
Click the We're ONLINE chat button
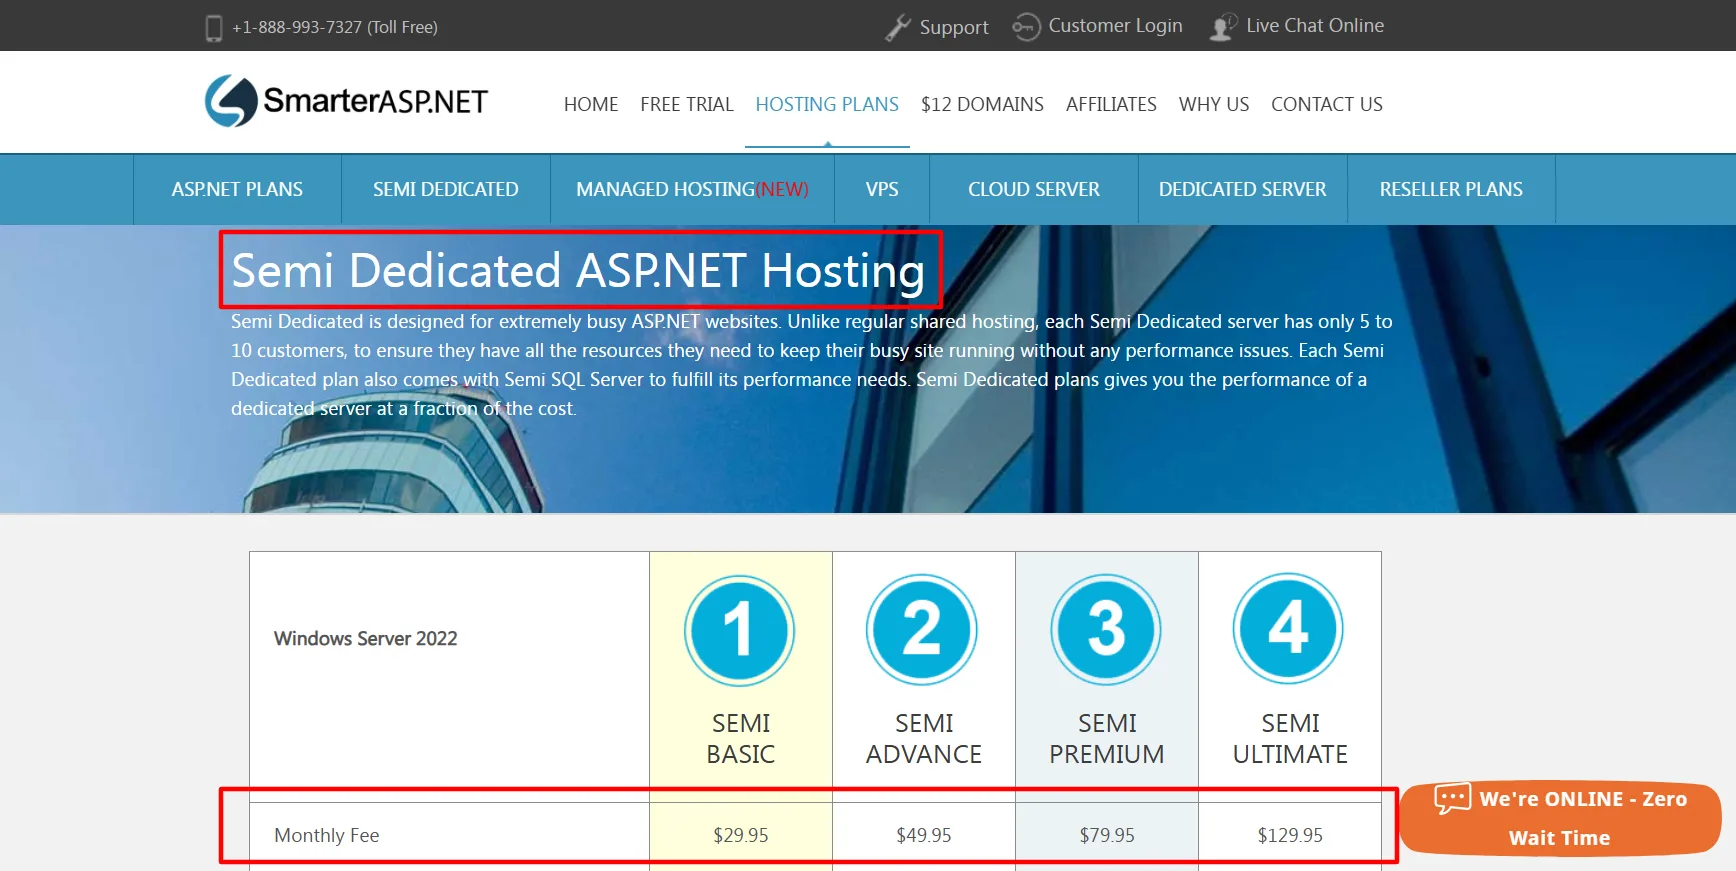point(1560,818)
